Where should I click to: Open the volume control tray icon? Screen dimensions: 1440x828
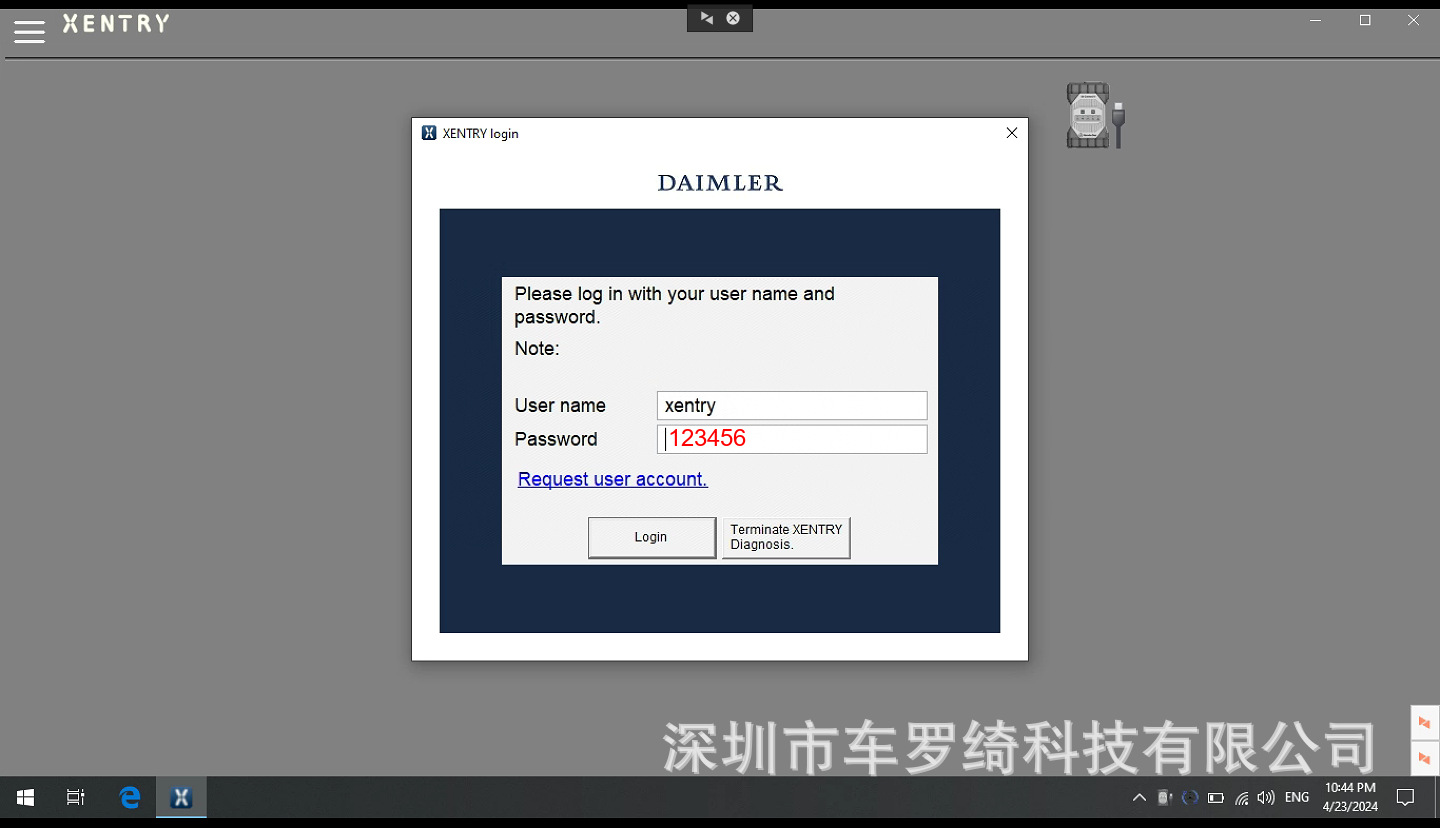pyautogui.click(x=1267, y=798)
